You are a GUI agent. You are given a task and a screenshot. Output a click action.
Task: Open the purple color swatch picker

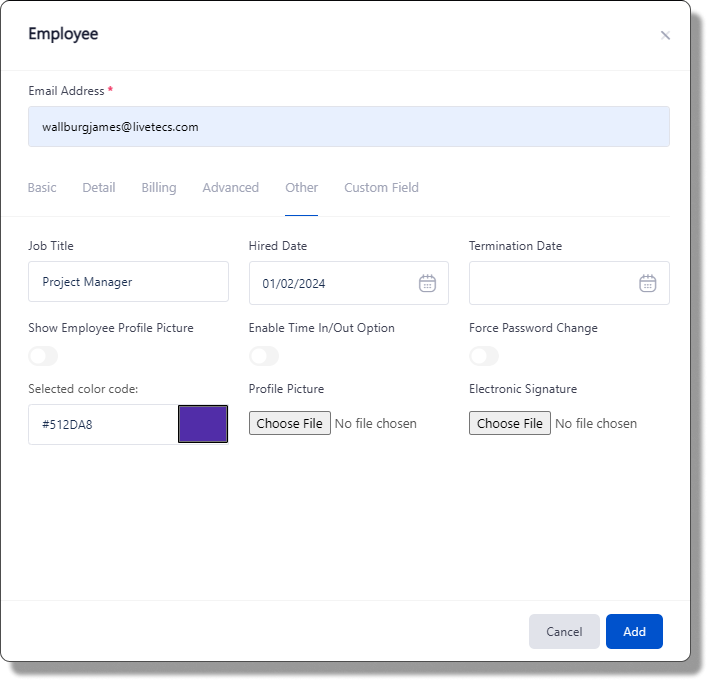pyautogui.click(x=203, y=424)
